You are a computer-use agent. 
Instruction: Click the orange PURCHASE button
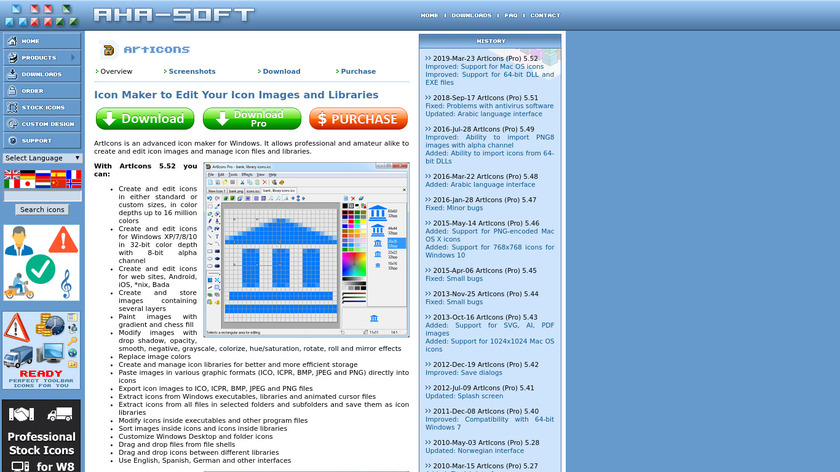358,118
